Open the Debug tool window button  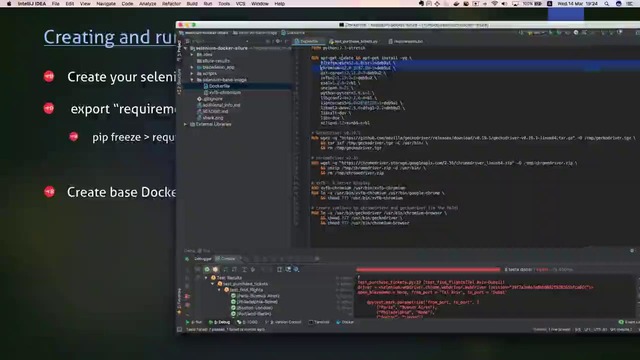(220, 322)
